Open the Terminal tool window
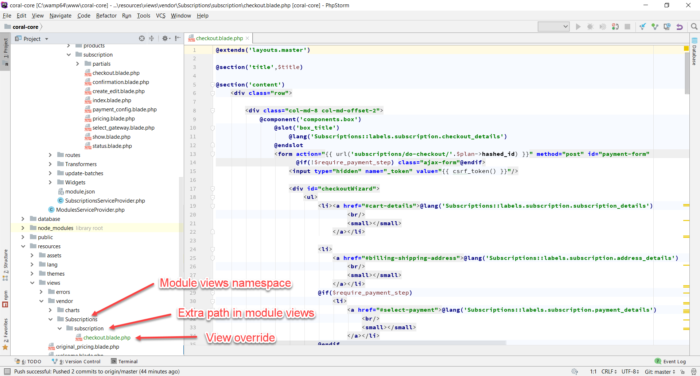700x376 pixels. pos(124,361)
